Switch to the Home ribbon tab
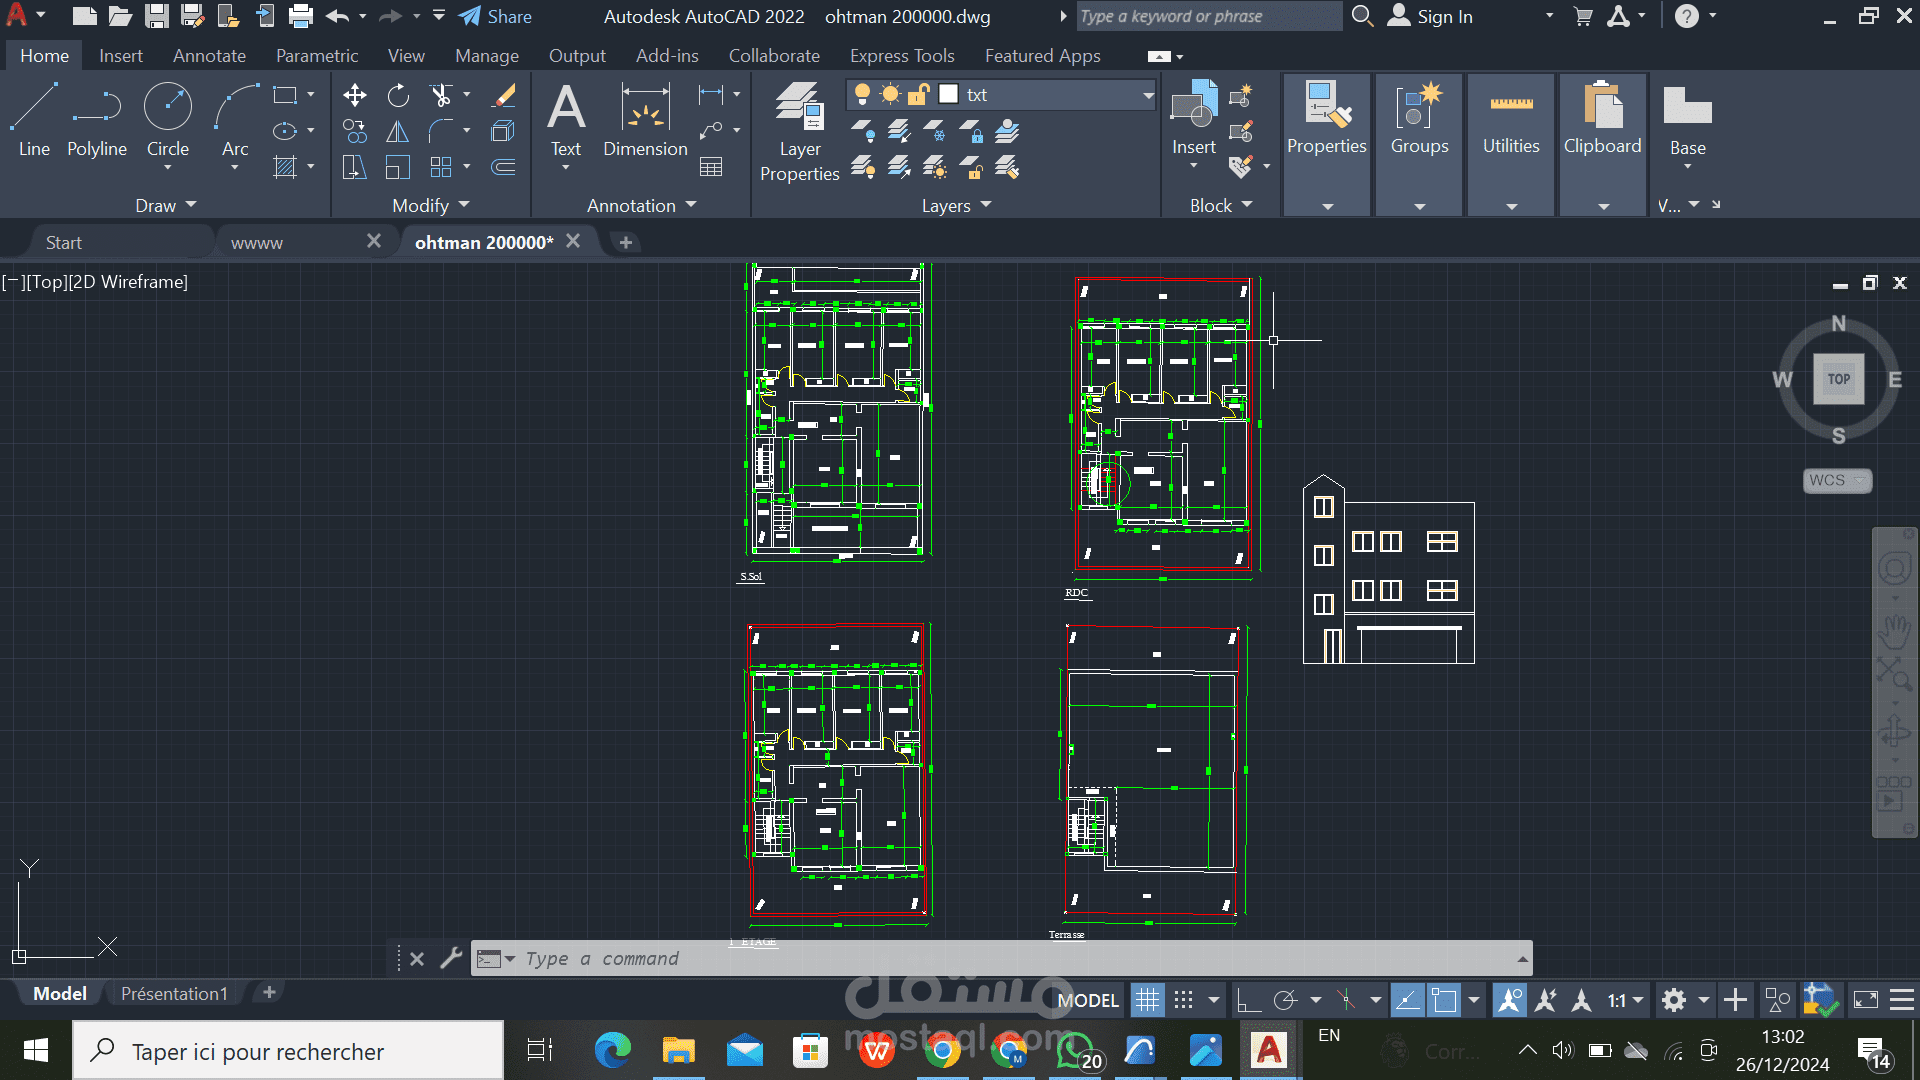 44,55
